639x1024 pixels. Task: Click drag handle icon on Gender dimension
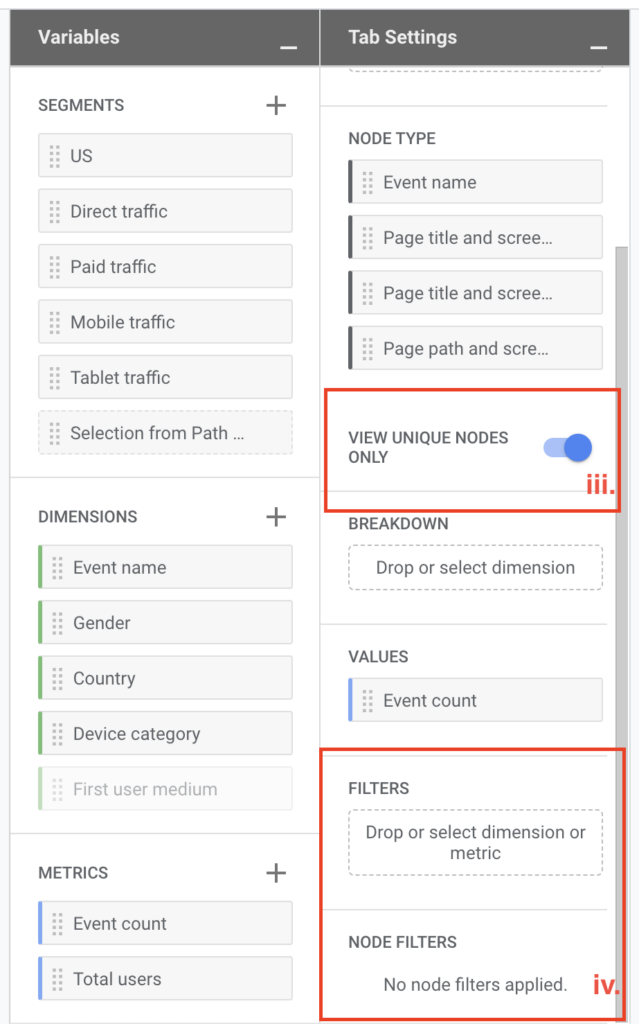[x=57, y=623]
